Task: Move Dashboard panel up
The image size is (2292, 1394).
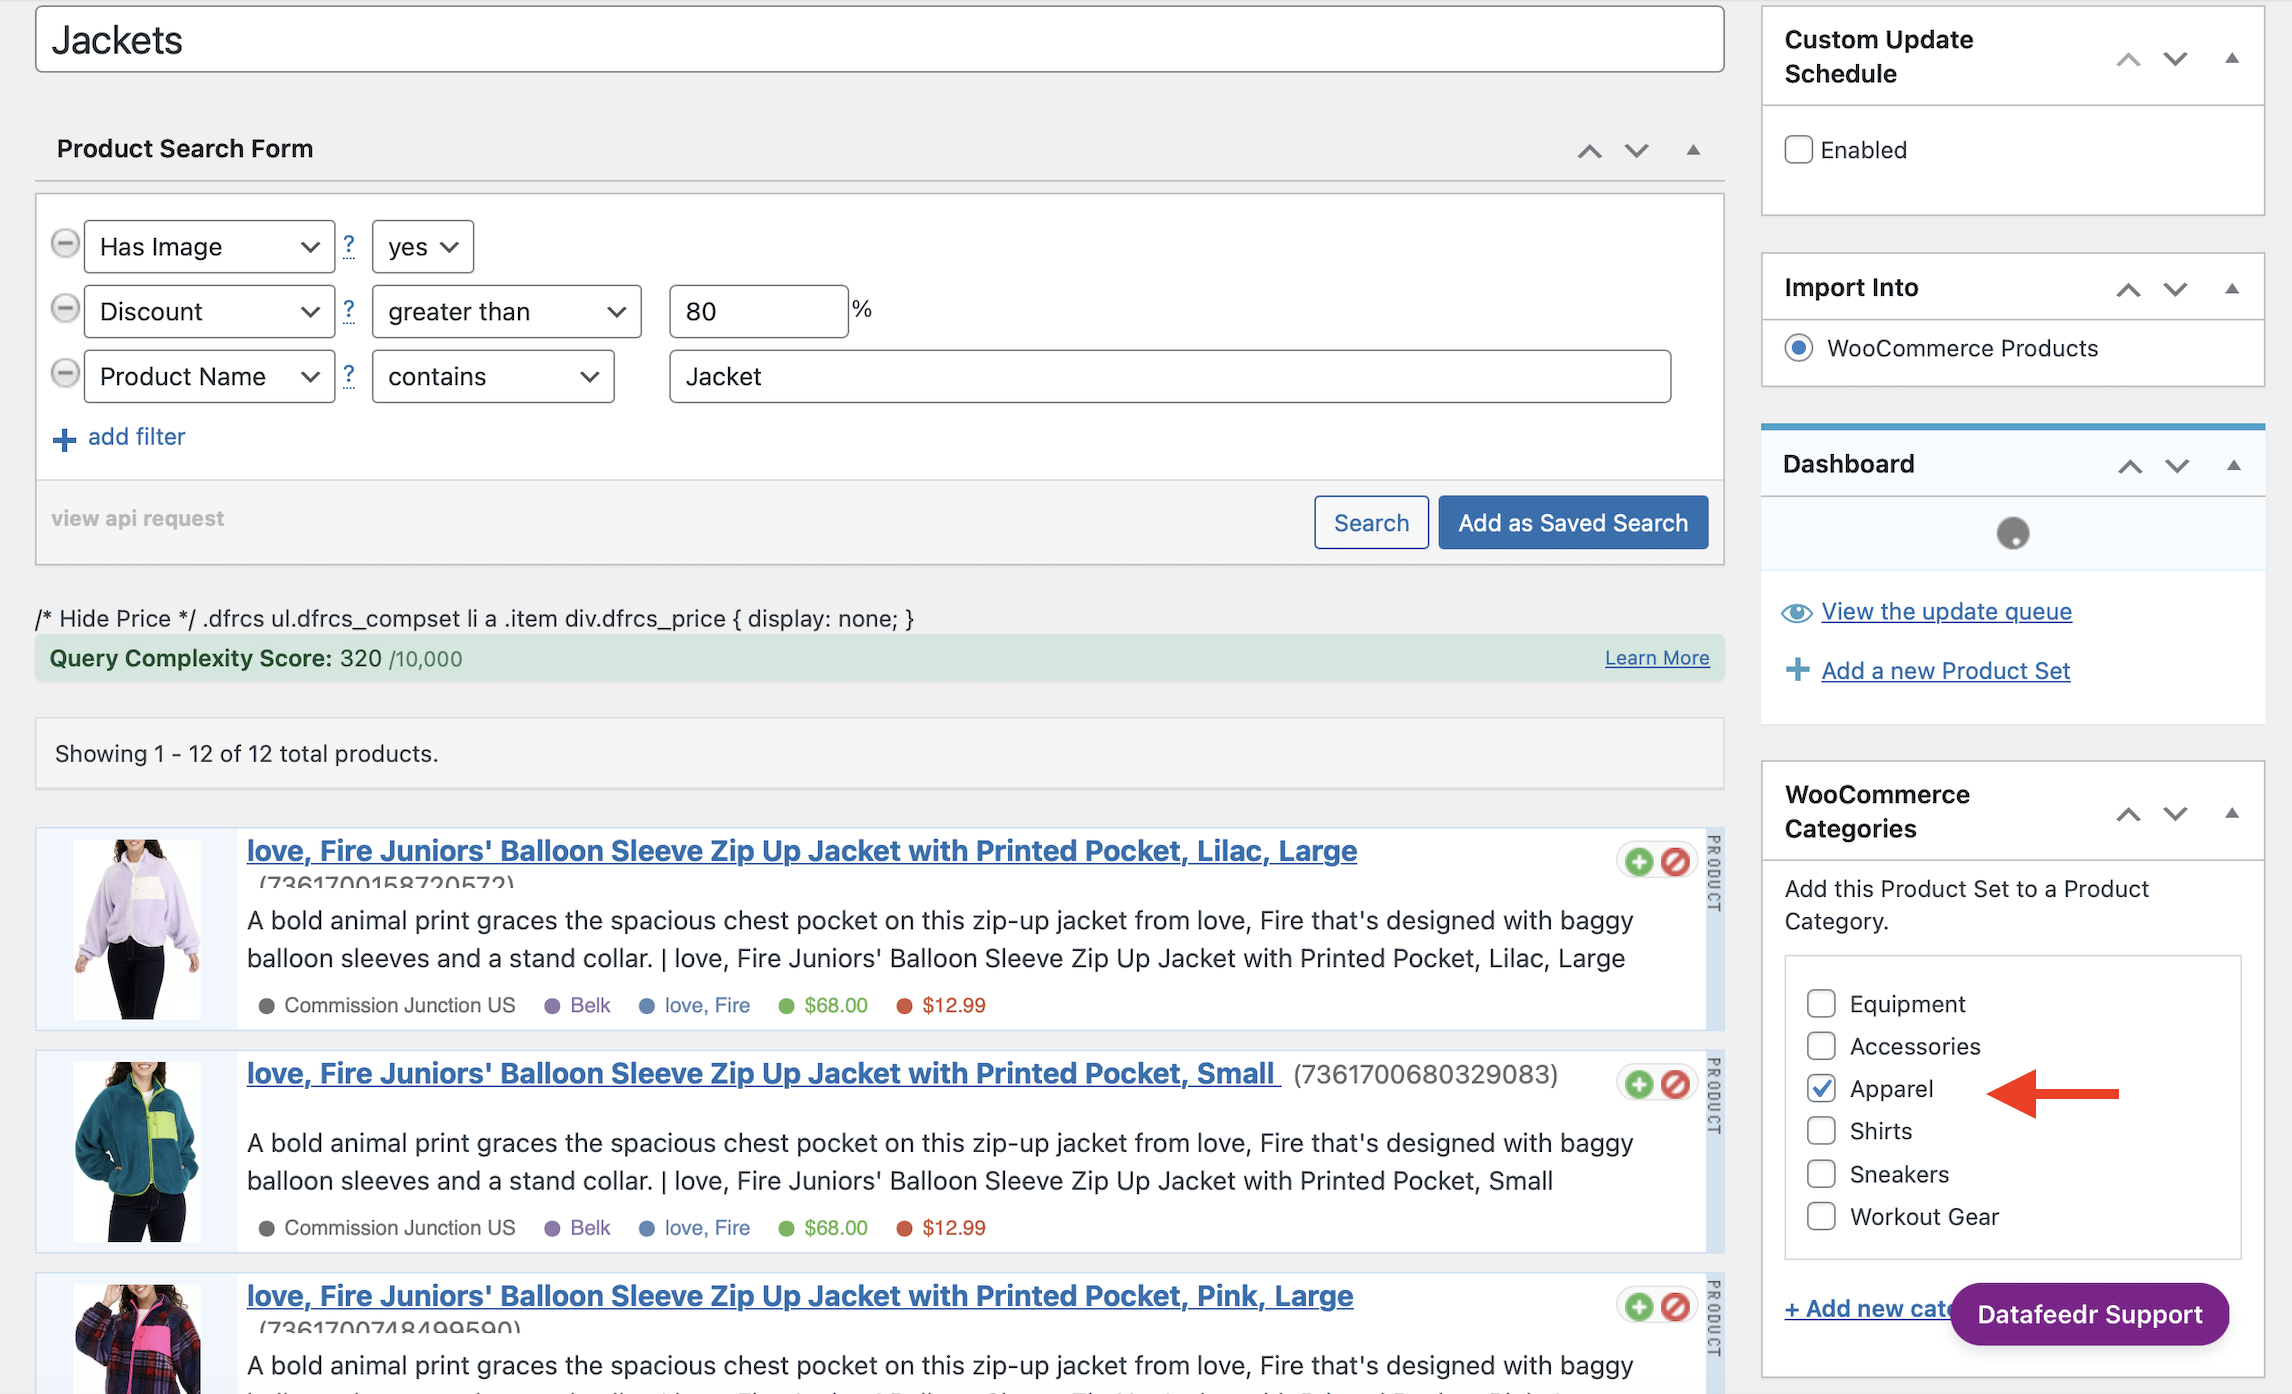Action: click(2130, 466)
